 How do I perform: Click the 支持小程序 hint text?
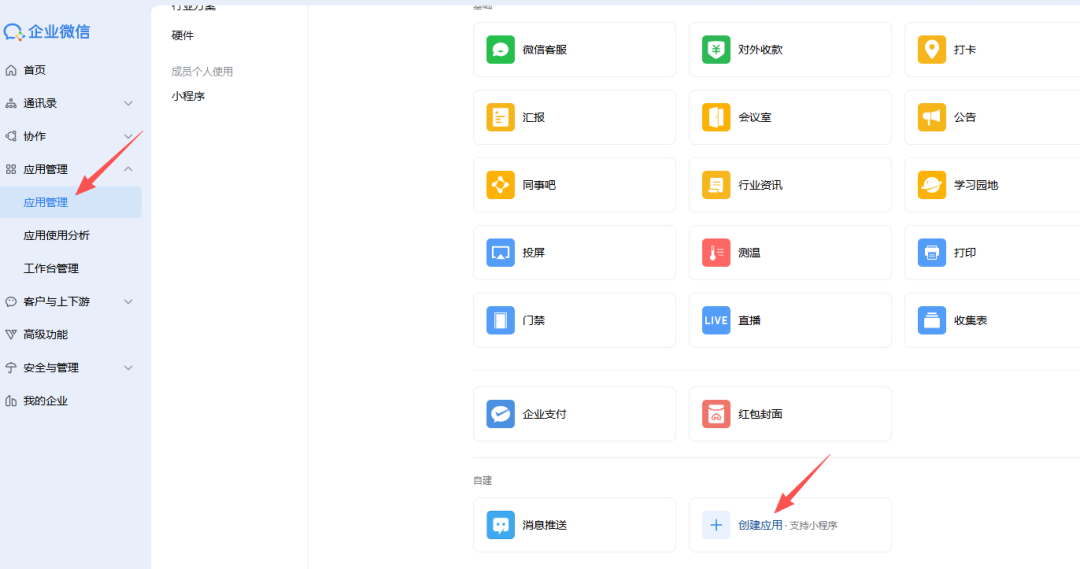(813, 526)
